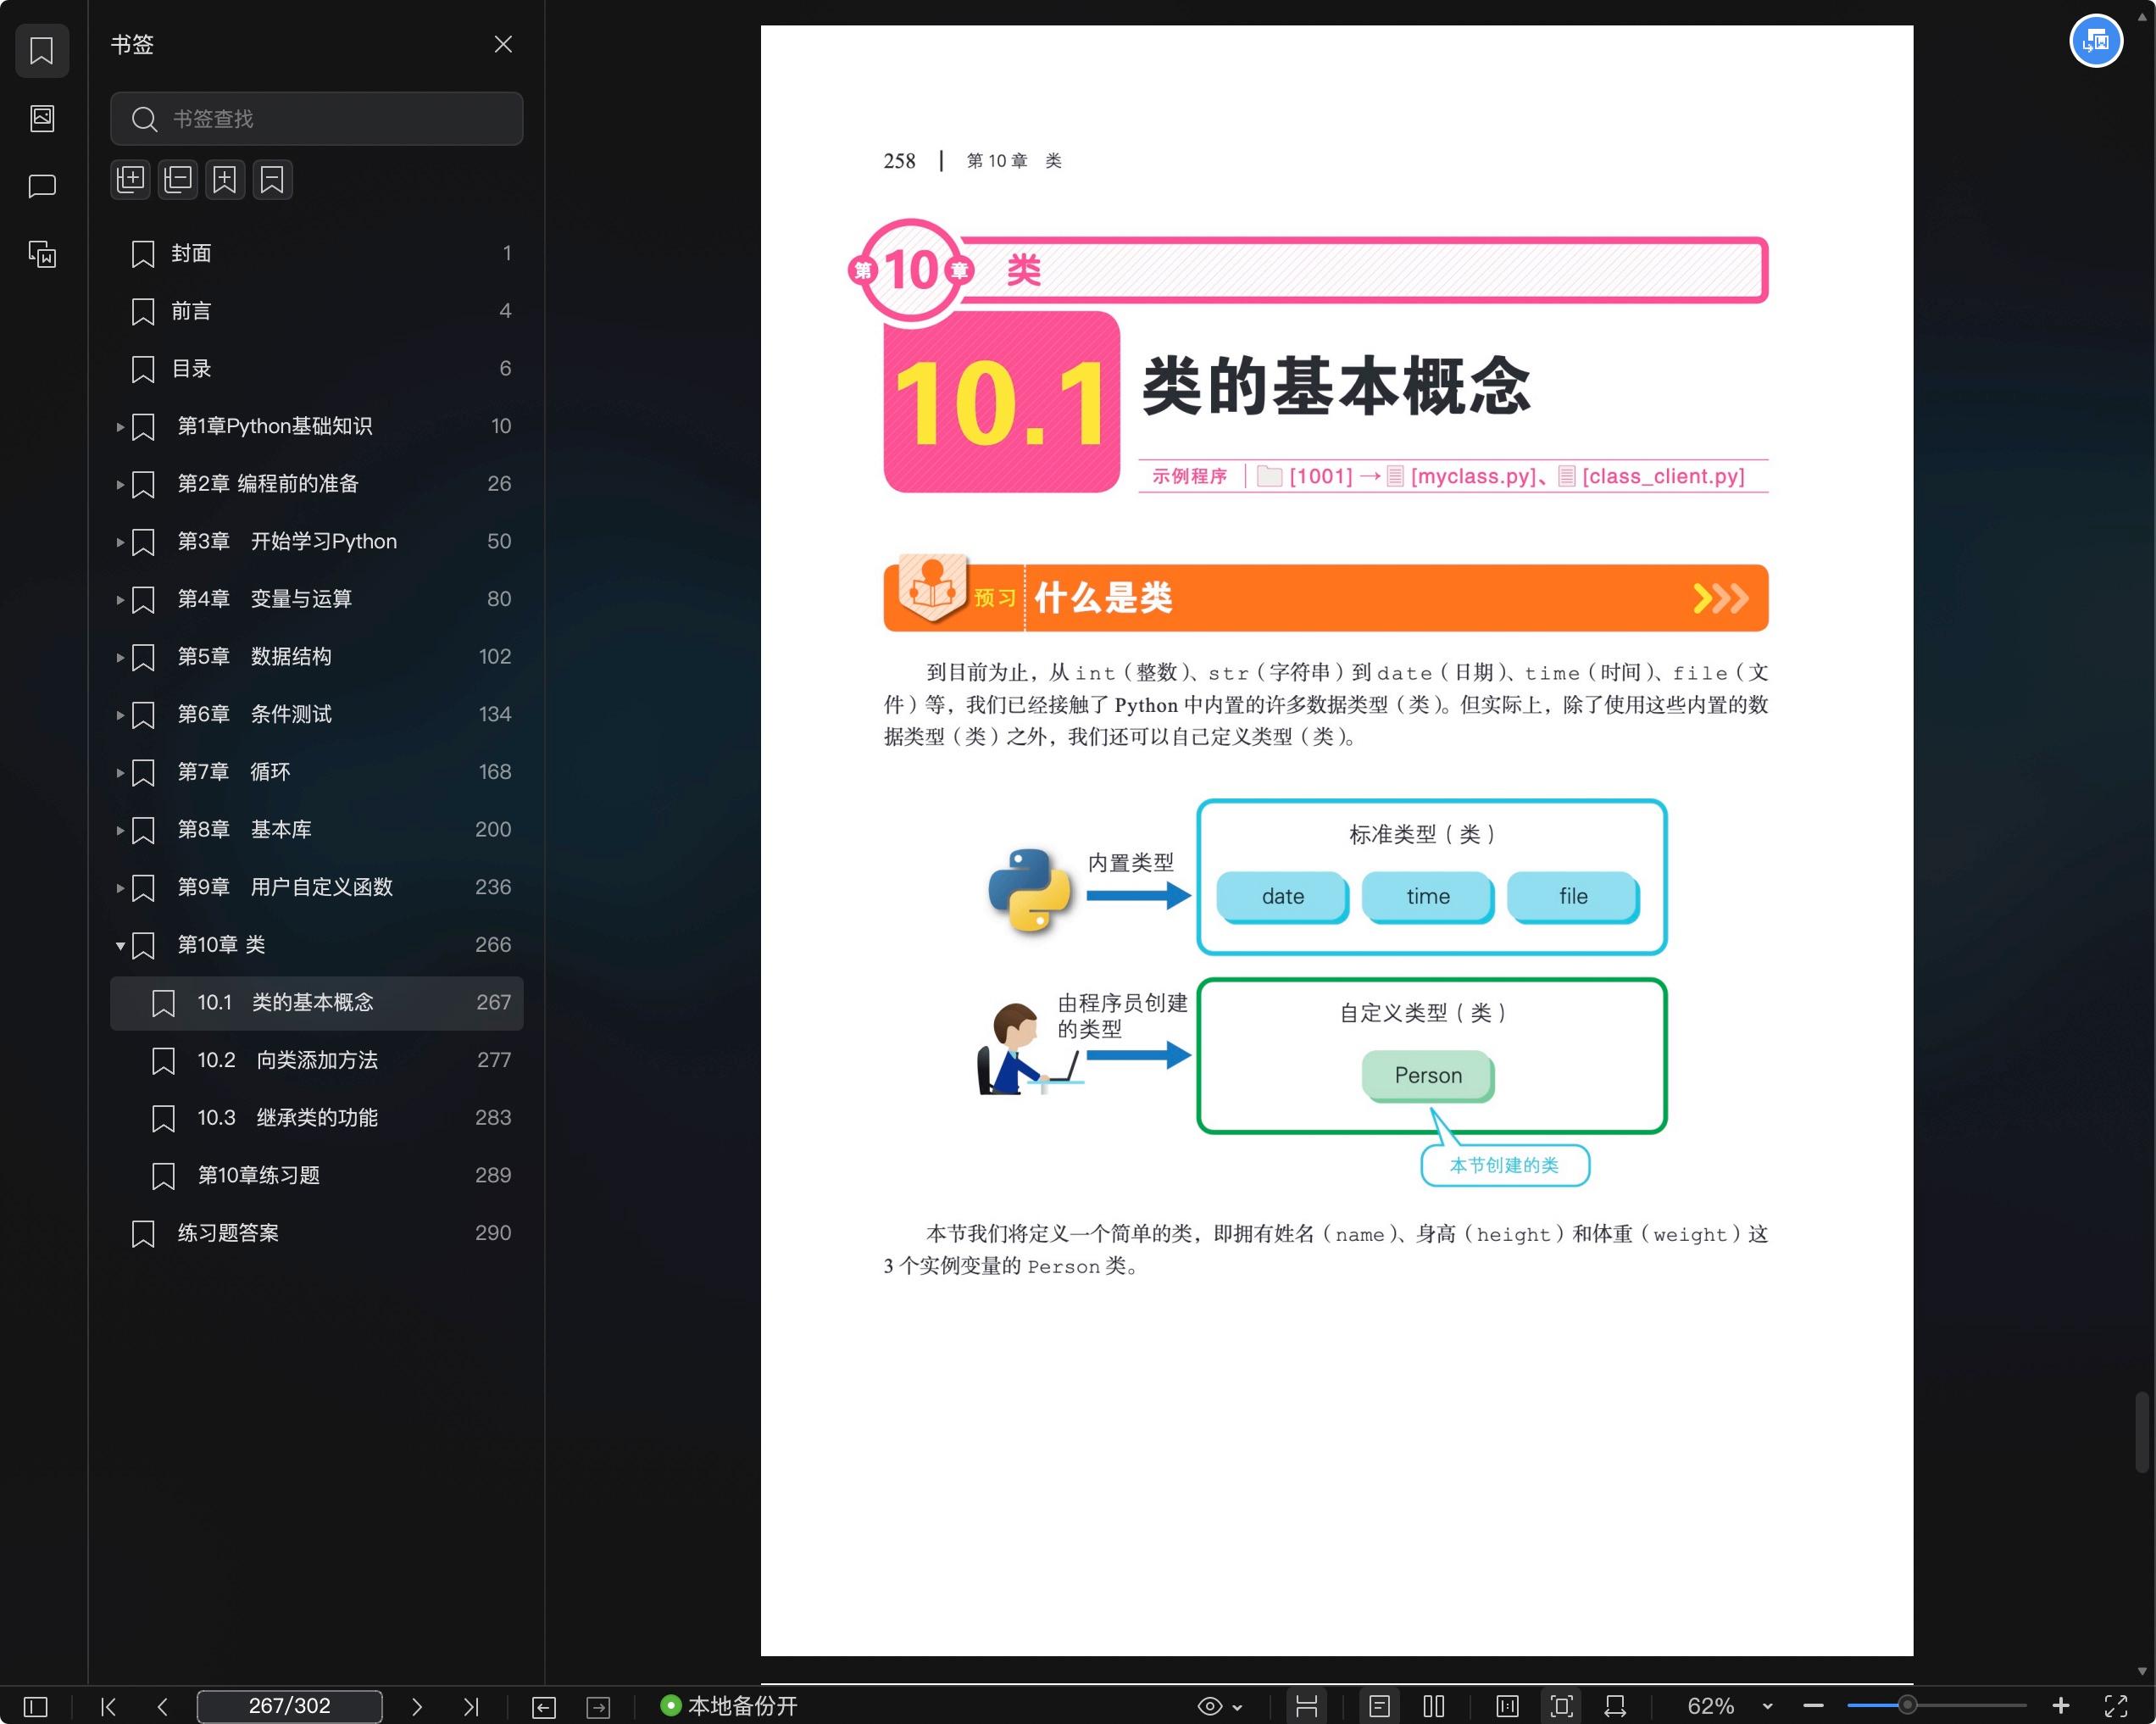Image resolution: width=2156 pixels, height=1724 pixels.
Task: Fit page to width icon
Action: point(1615,1706)
